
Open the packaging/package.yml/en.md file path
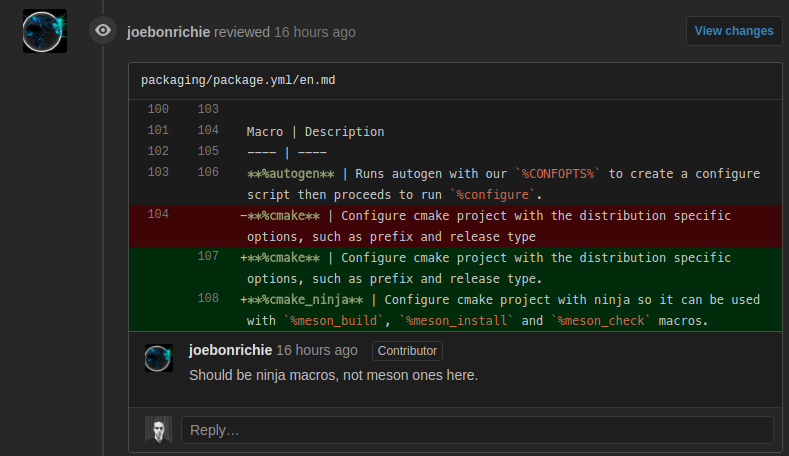pos(238,81)
